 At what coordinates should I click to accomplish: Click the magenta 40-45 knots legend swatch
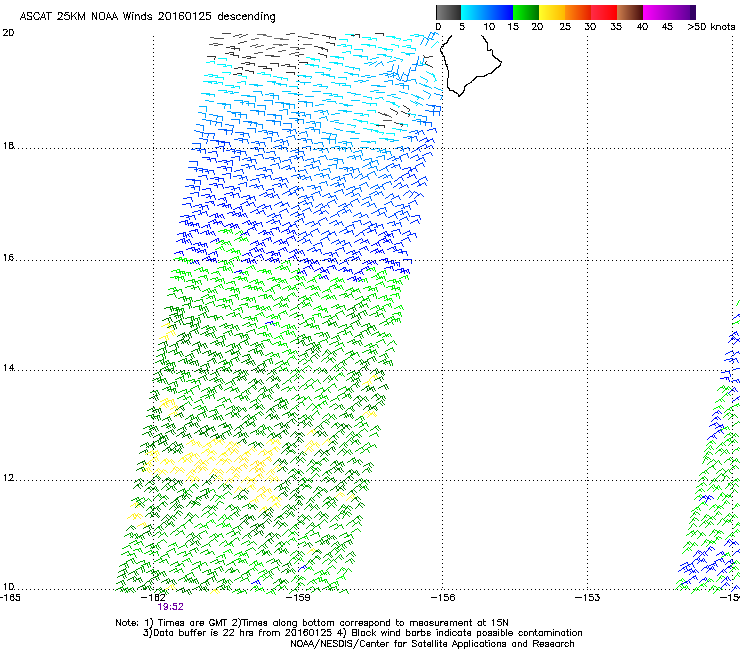656,12
